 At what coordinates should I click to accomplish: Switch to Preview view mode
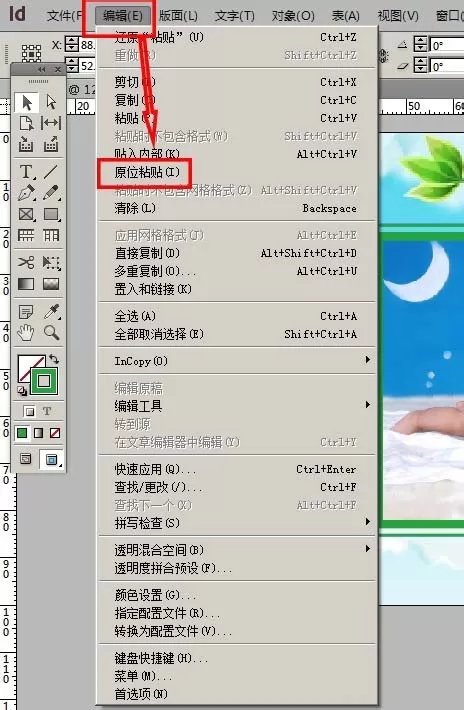(x=51, y=459)
